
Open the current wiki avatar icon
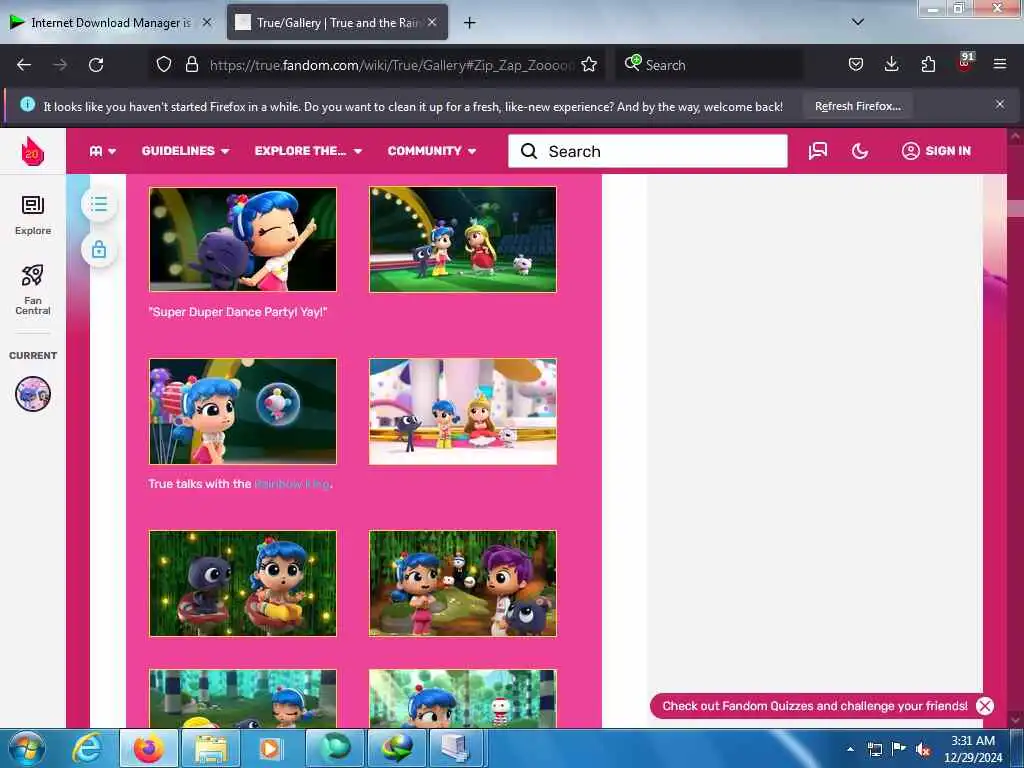(x=33, y=394)
